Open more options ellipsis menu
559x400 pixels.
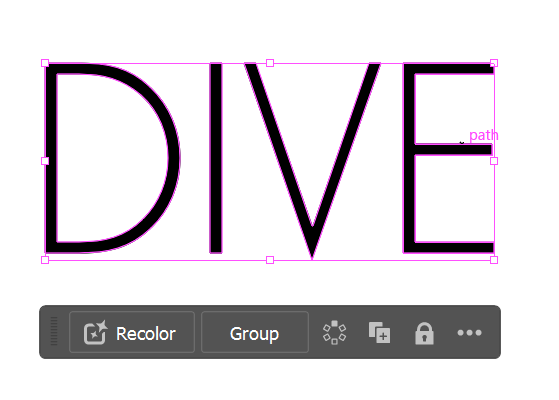tap(470, 333)
